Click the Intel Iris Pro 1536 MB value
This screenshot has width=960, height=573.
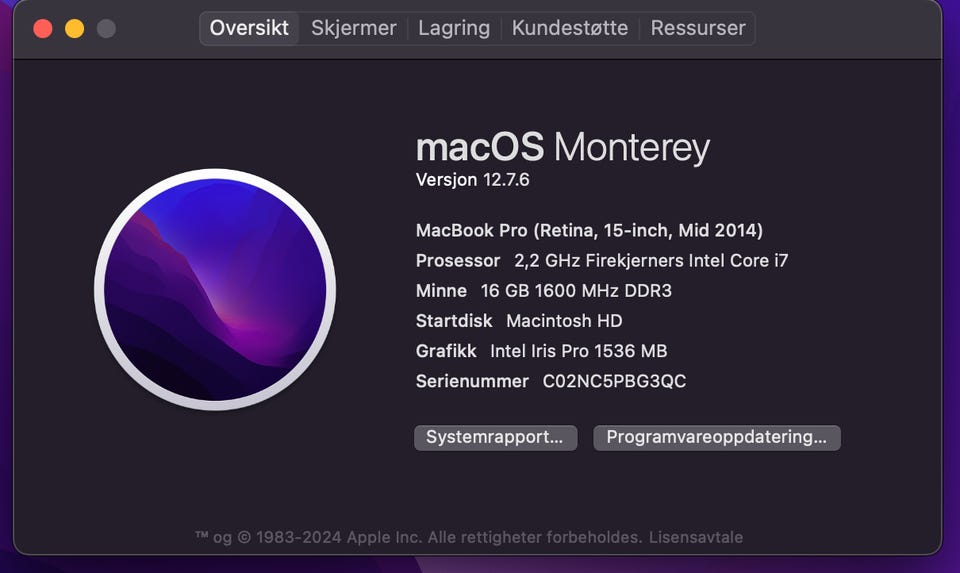pos(579,351)
